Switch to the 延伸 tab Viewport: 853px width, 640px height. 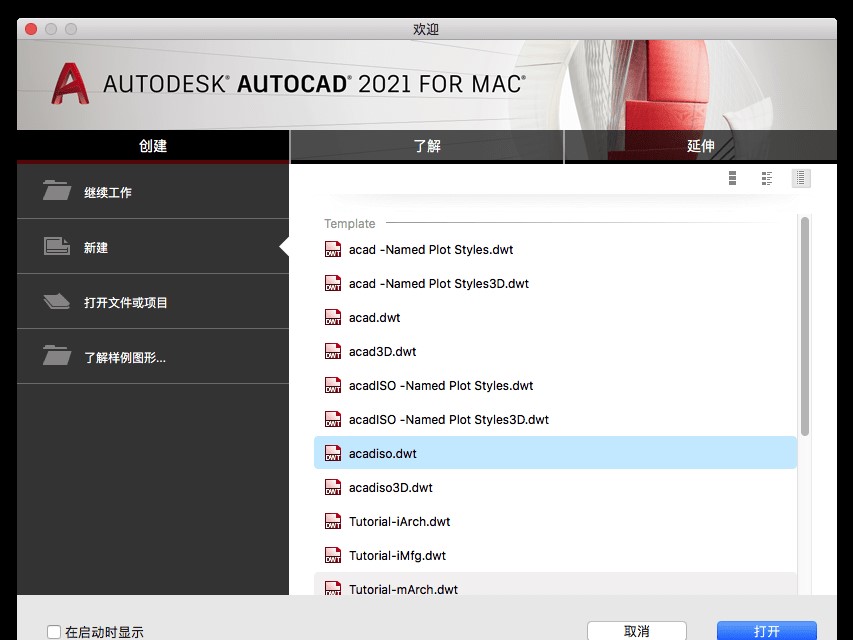pos(701,146)
